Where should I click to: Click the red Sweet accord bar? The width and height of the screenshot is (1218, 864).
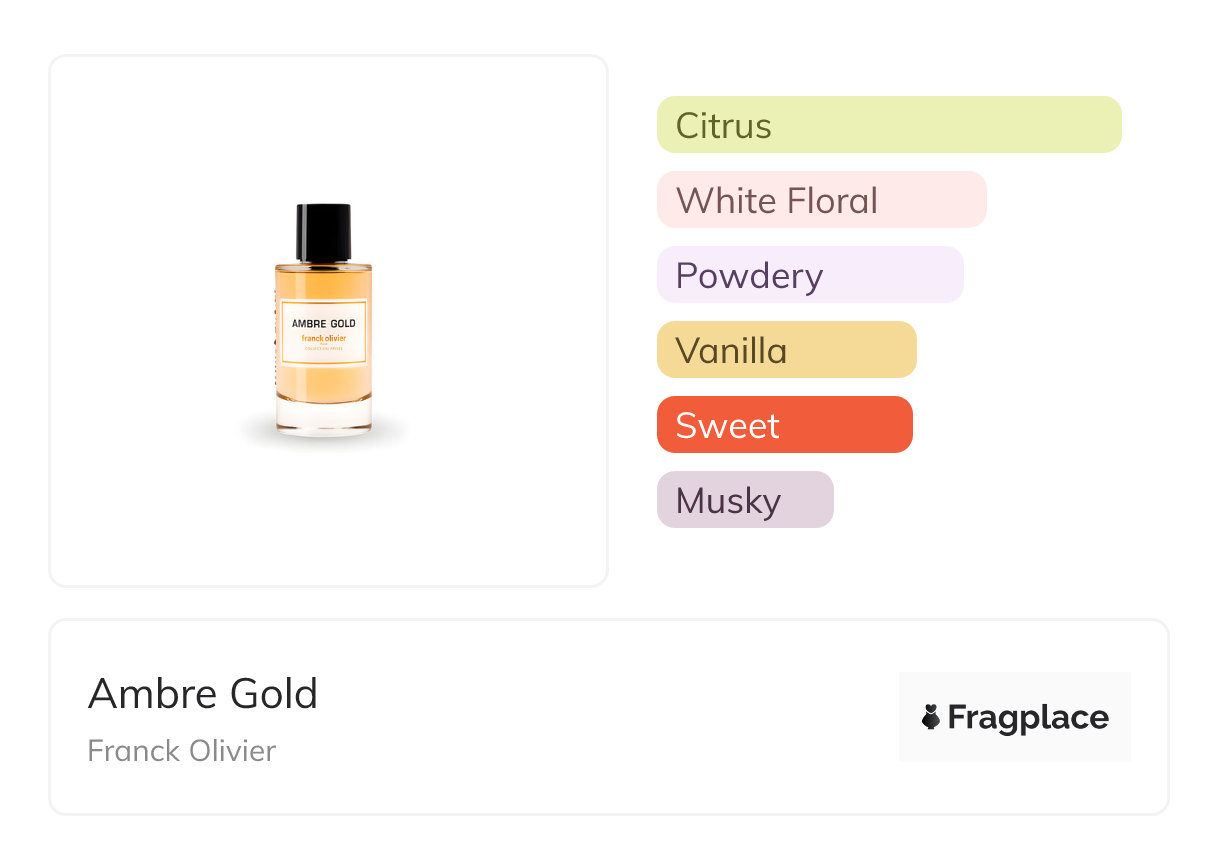(x=784, y=425)
